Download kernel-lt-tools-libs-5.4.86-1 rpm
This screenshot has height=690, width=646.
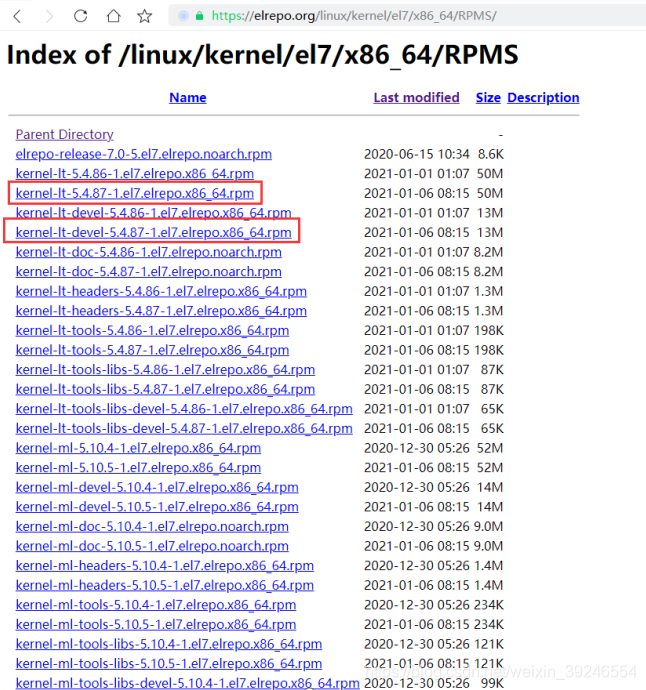click(165, 369)
